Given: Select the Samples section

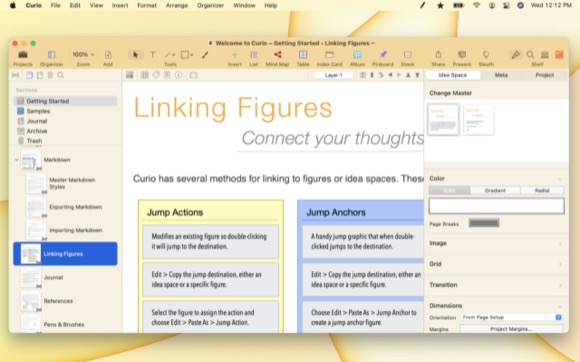Looking at the screenshot, I should pos(65,111).
